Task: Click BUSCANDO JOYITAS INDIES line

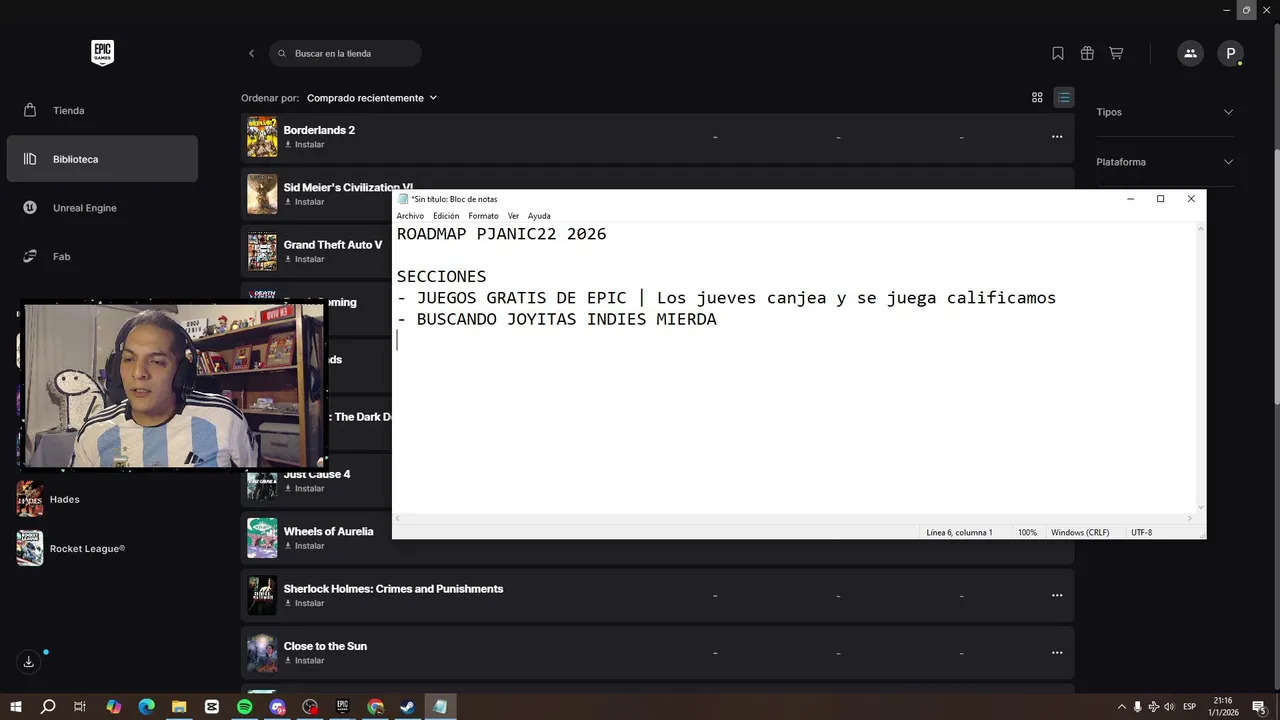Action: tap(557, 319)
